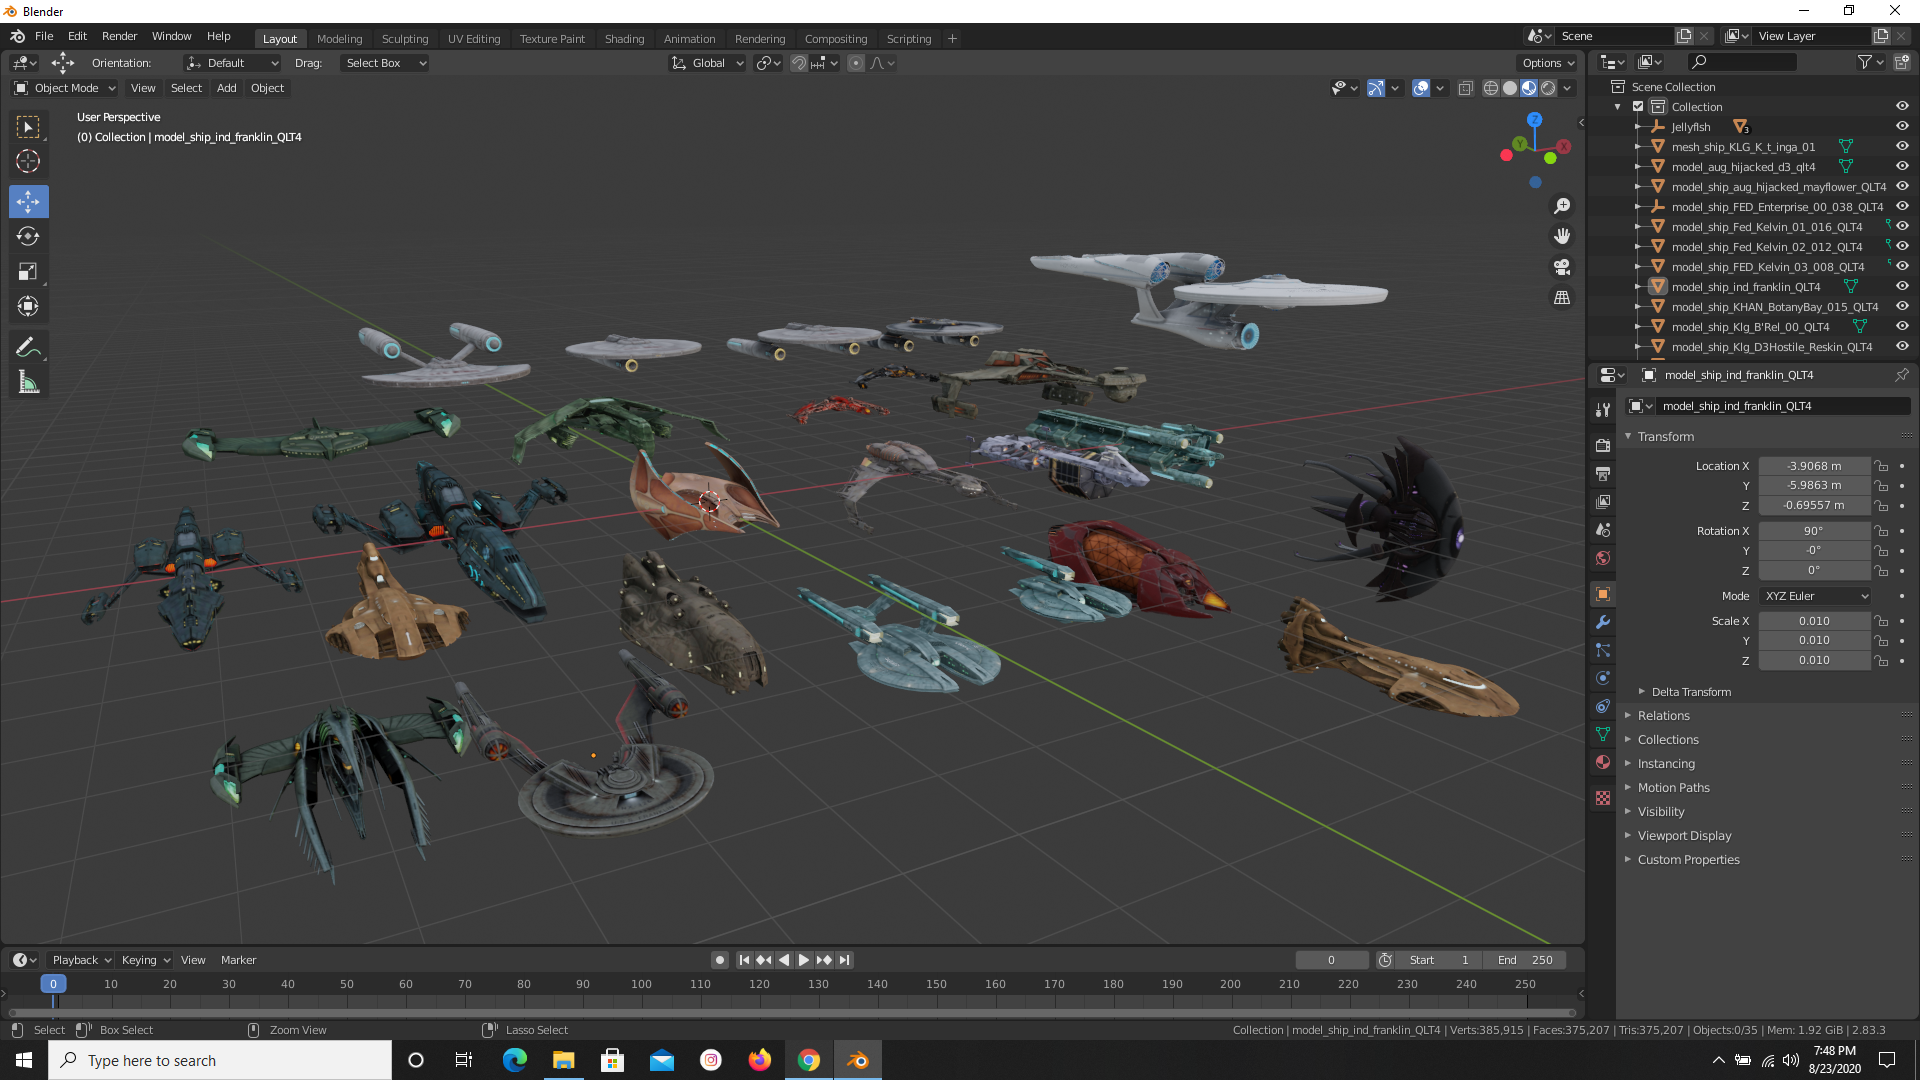Image resolution: width=1920 pixels, height=1080 pixels.
Task: Switch perspective/orthographic grid icon
Action: (1561, 298)
